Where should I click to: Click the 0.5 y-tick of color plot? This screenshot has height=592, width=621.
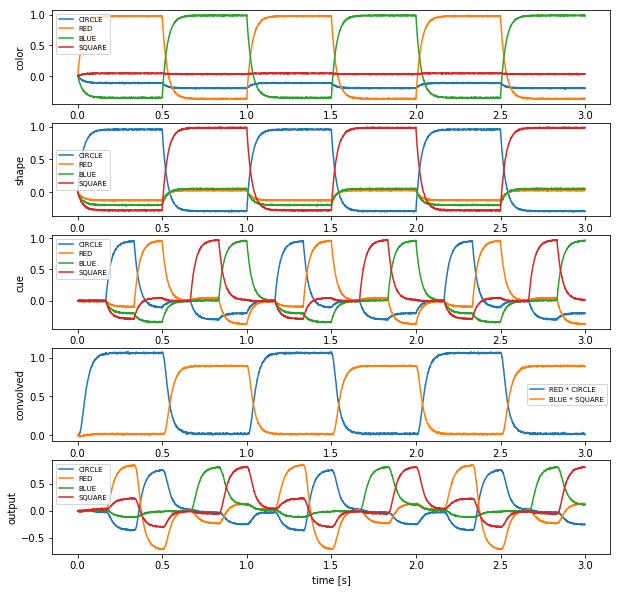(38, 46)
